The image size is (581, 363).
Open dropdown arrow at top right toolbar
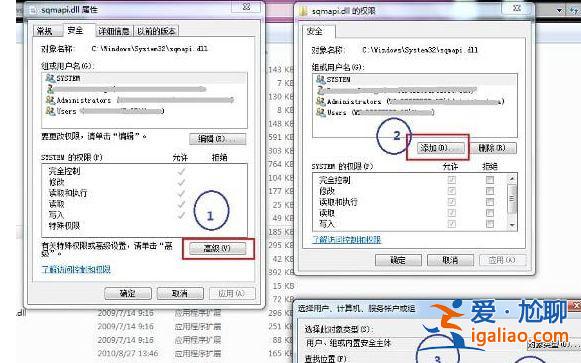coord(559,11)
